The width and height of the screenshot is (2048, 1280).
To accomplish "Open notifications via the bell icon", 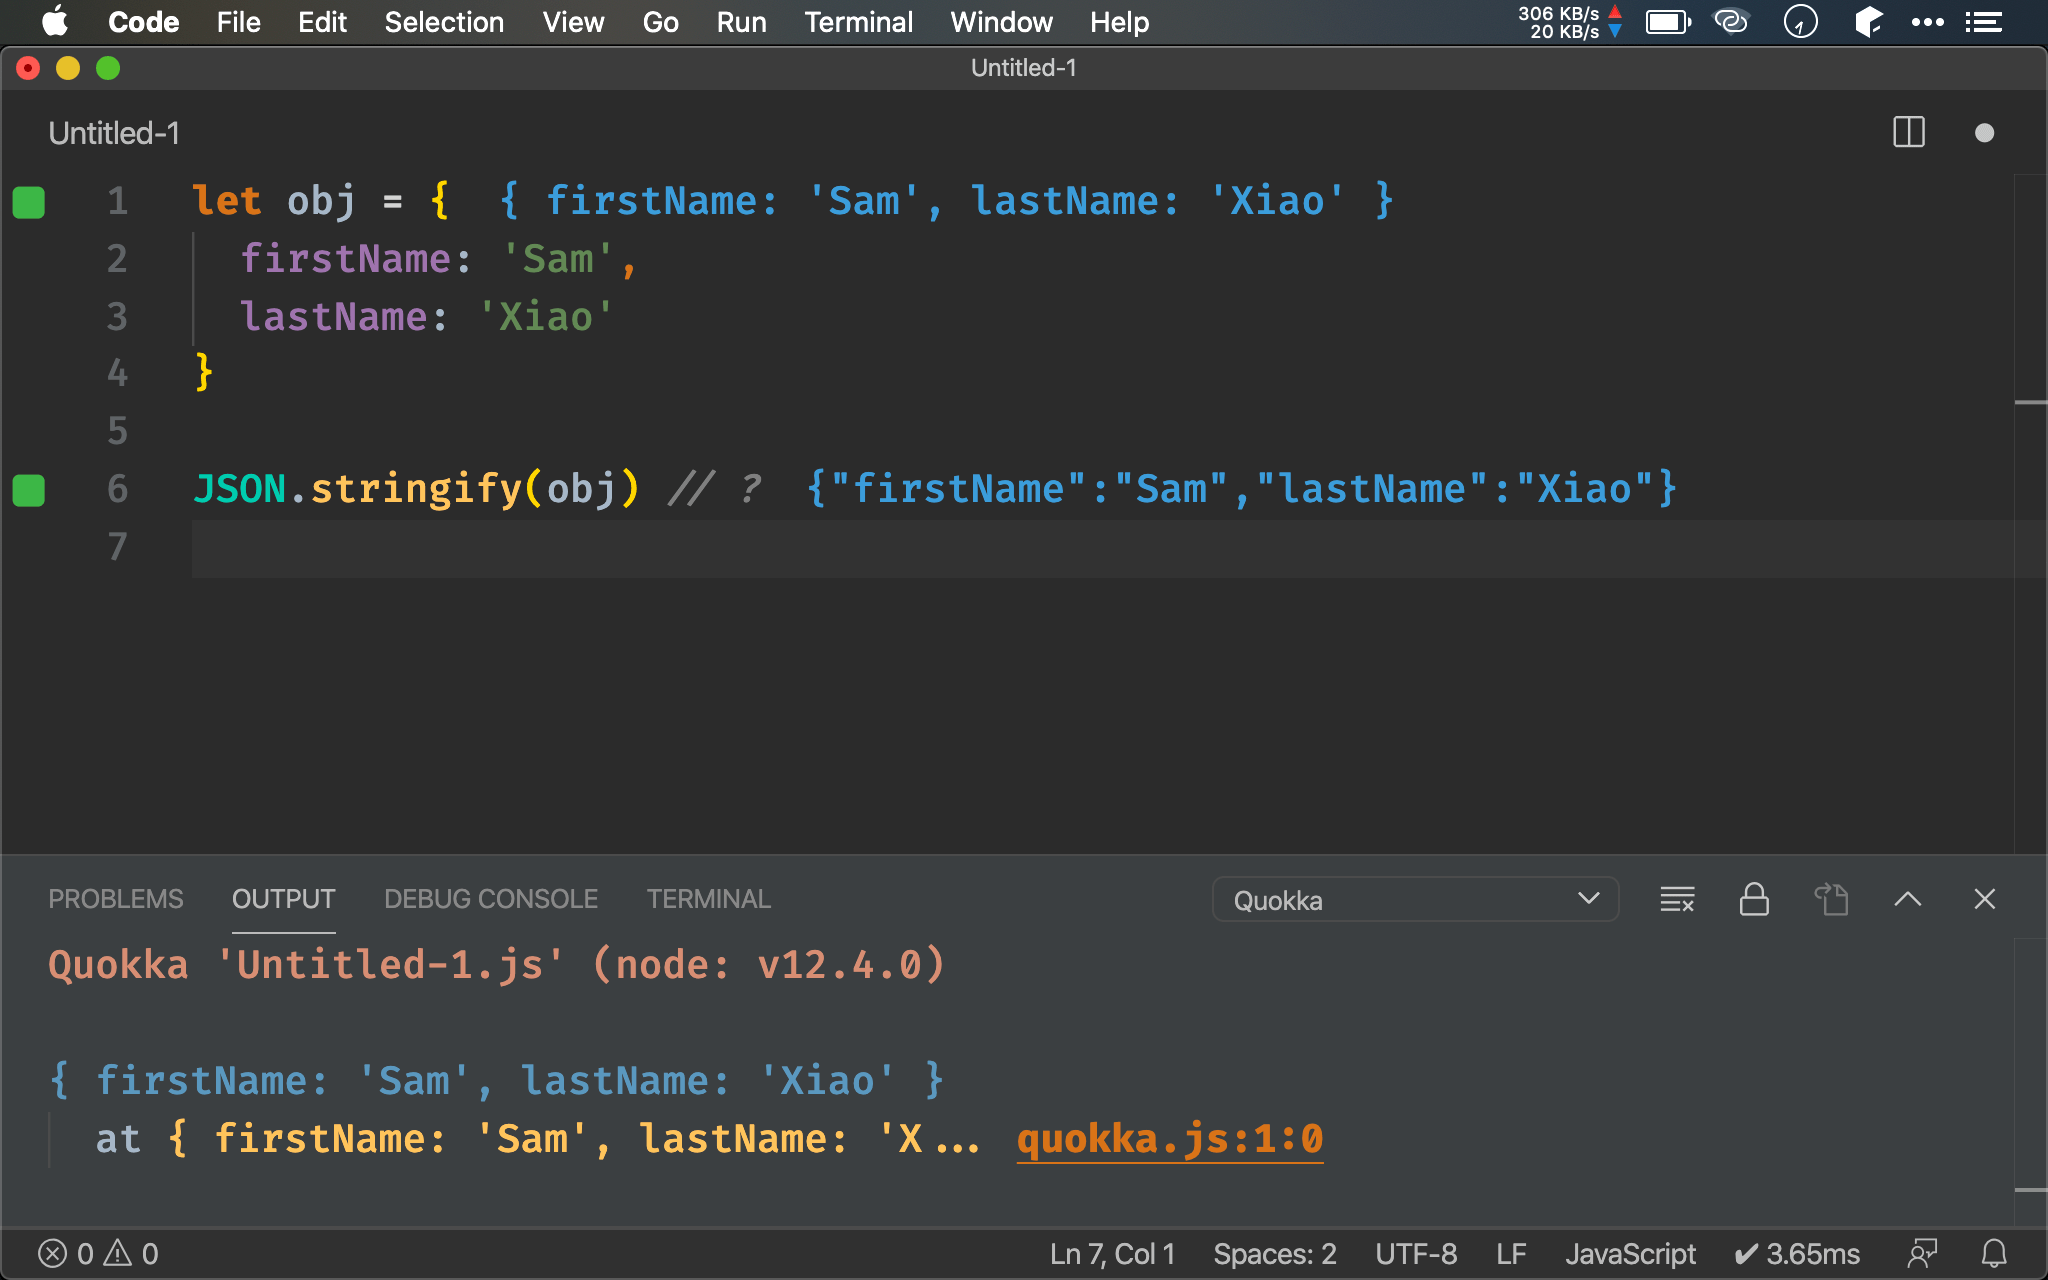I will click(x=1993, y=1253).
